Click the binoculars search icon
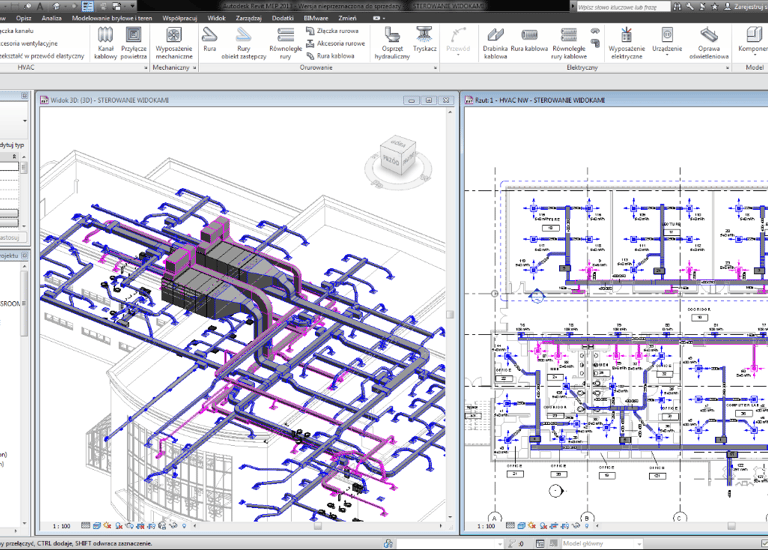The width and height of the screenshot is (768, 550). coord(677,6)
